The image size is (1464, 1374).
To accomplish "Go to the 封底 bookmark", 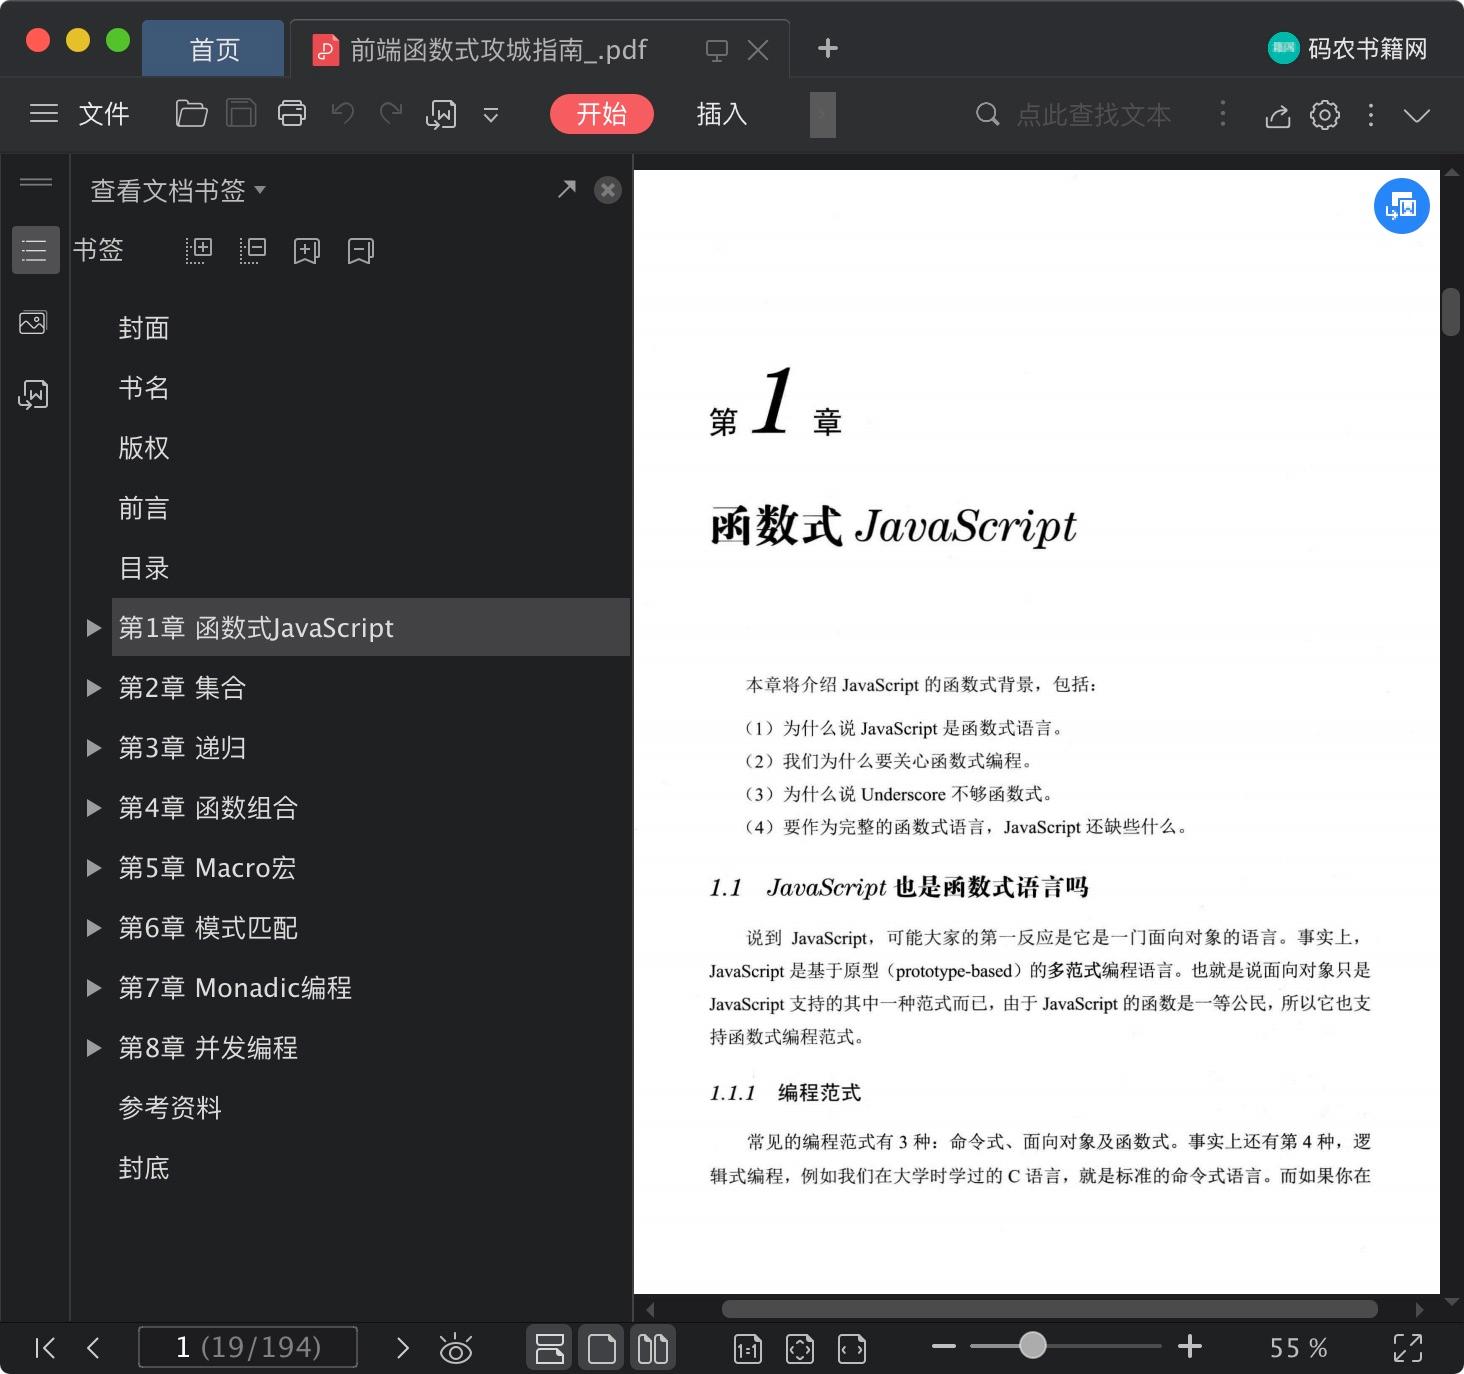I will pyautogui.click(x=144, y=1168).
